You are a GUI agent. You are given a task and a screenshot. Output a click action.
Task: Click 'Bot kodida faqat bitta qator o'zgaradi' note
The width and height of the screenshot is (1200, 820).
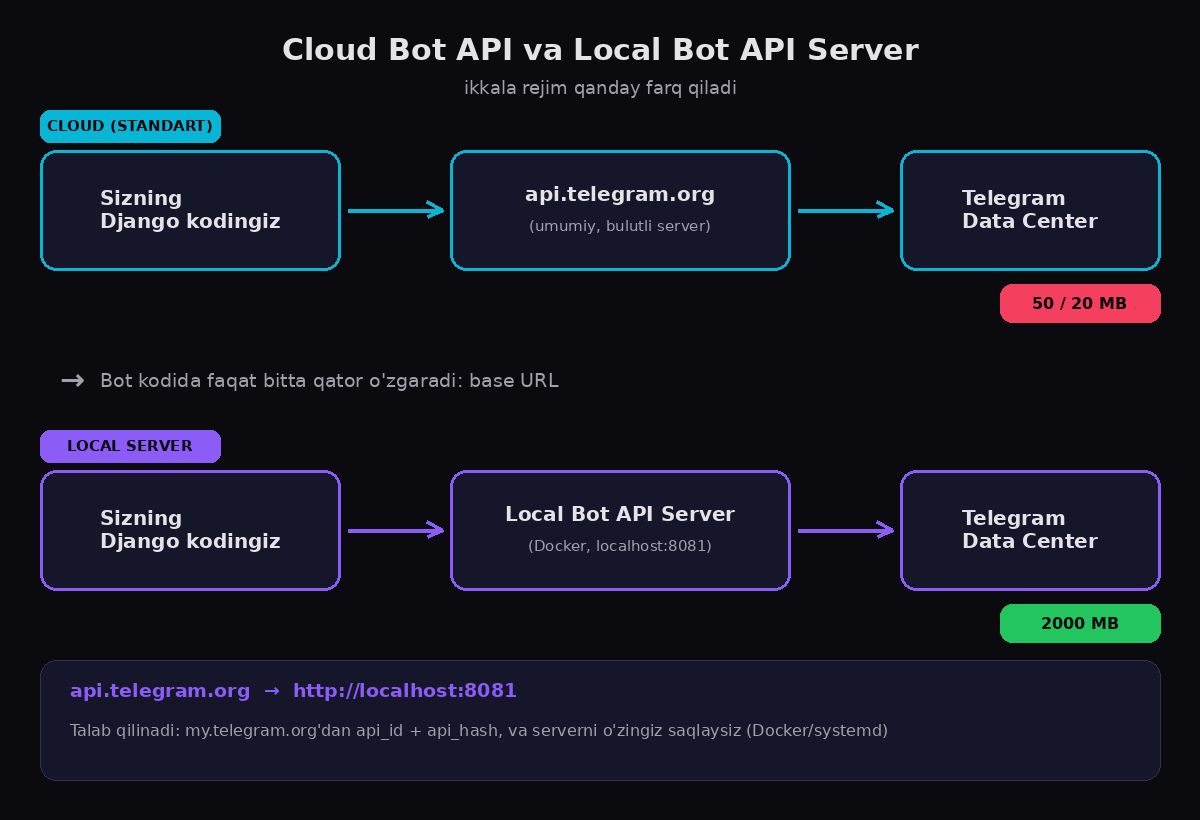pos(329,381)
